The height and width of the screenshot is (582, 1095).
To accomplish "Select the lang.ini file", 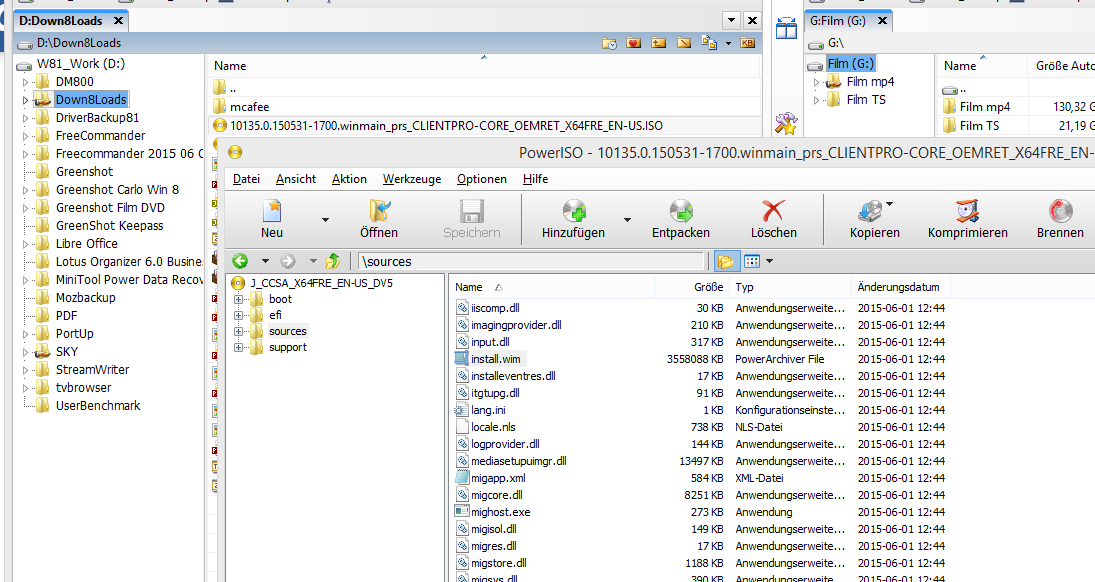I will [x=488, y=410].
